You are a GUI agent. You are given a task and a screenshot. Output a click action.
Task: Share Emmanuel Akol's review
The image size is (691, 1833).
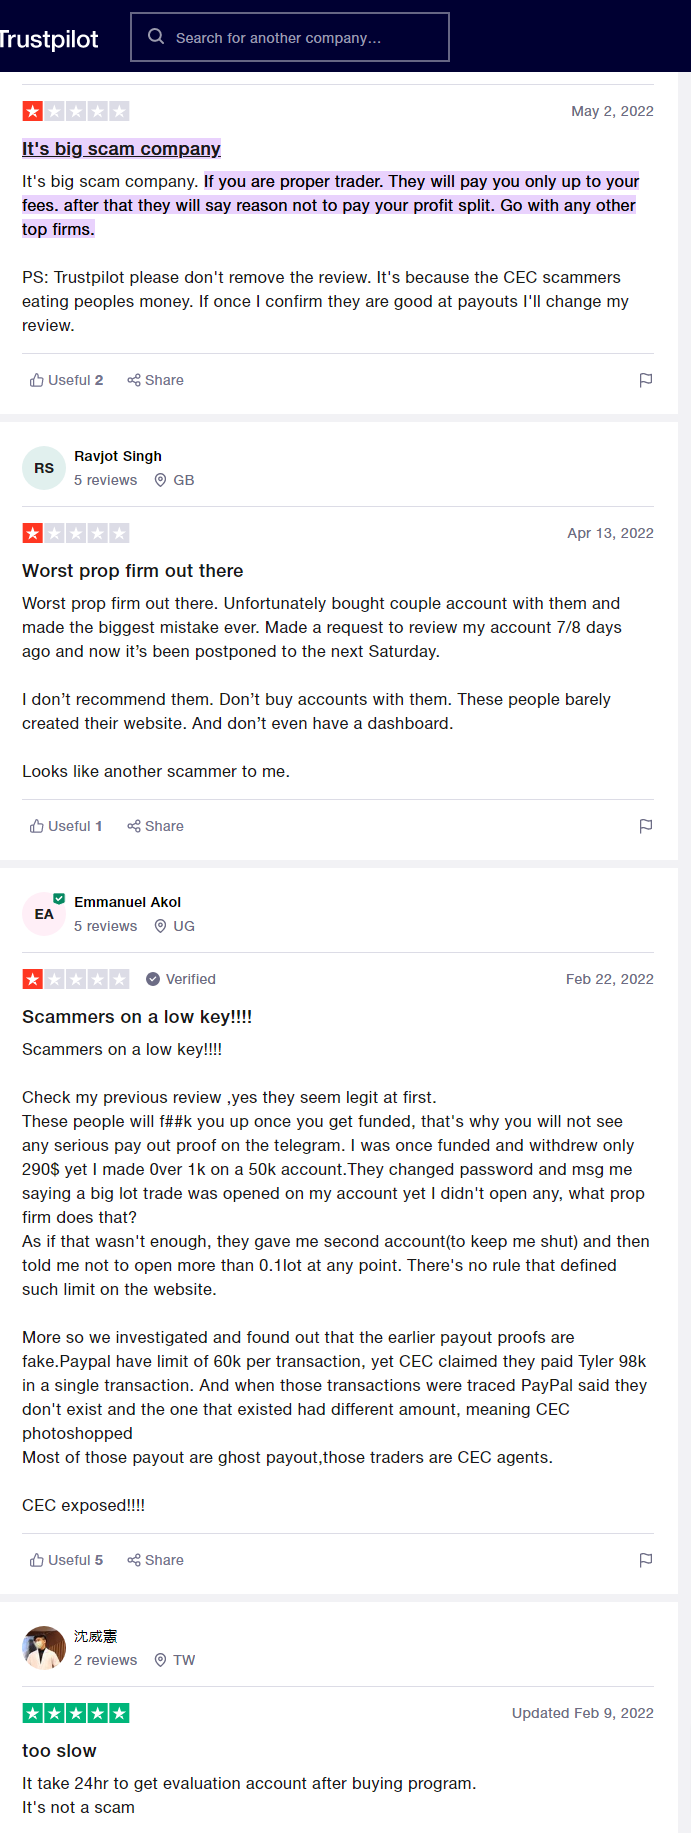(x=155, y=1560)
